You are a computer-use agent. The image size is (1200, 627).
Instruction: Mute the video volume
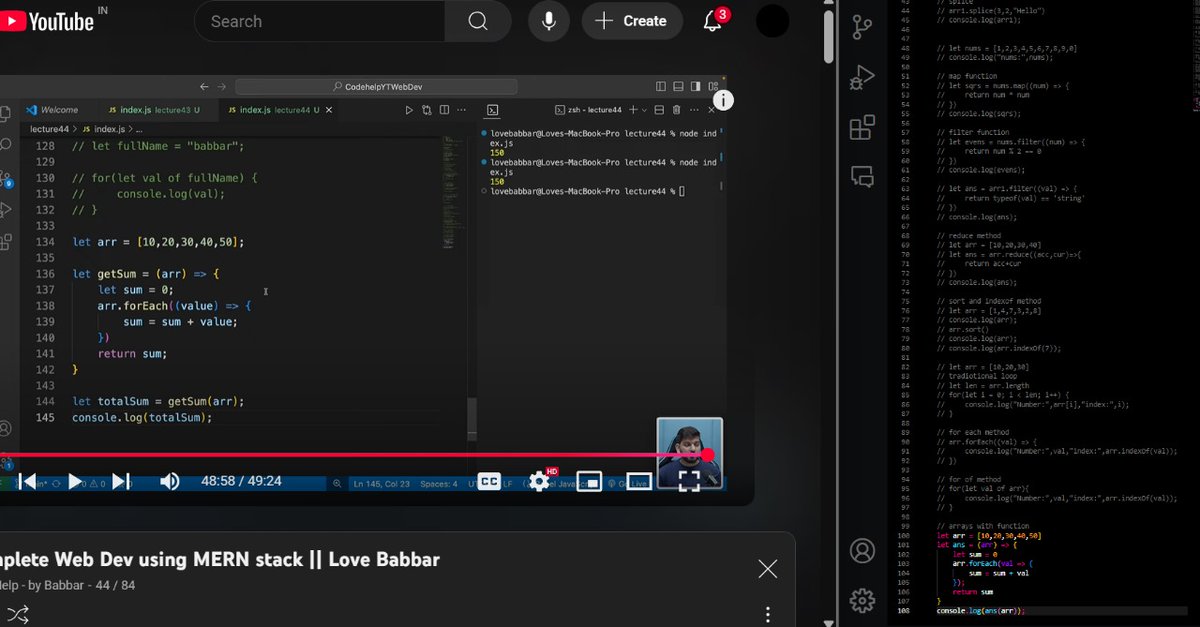point(169,482)
